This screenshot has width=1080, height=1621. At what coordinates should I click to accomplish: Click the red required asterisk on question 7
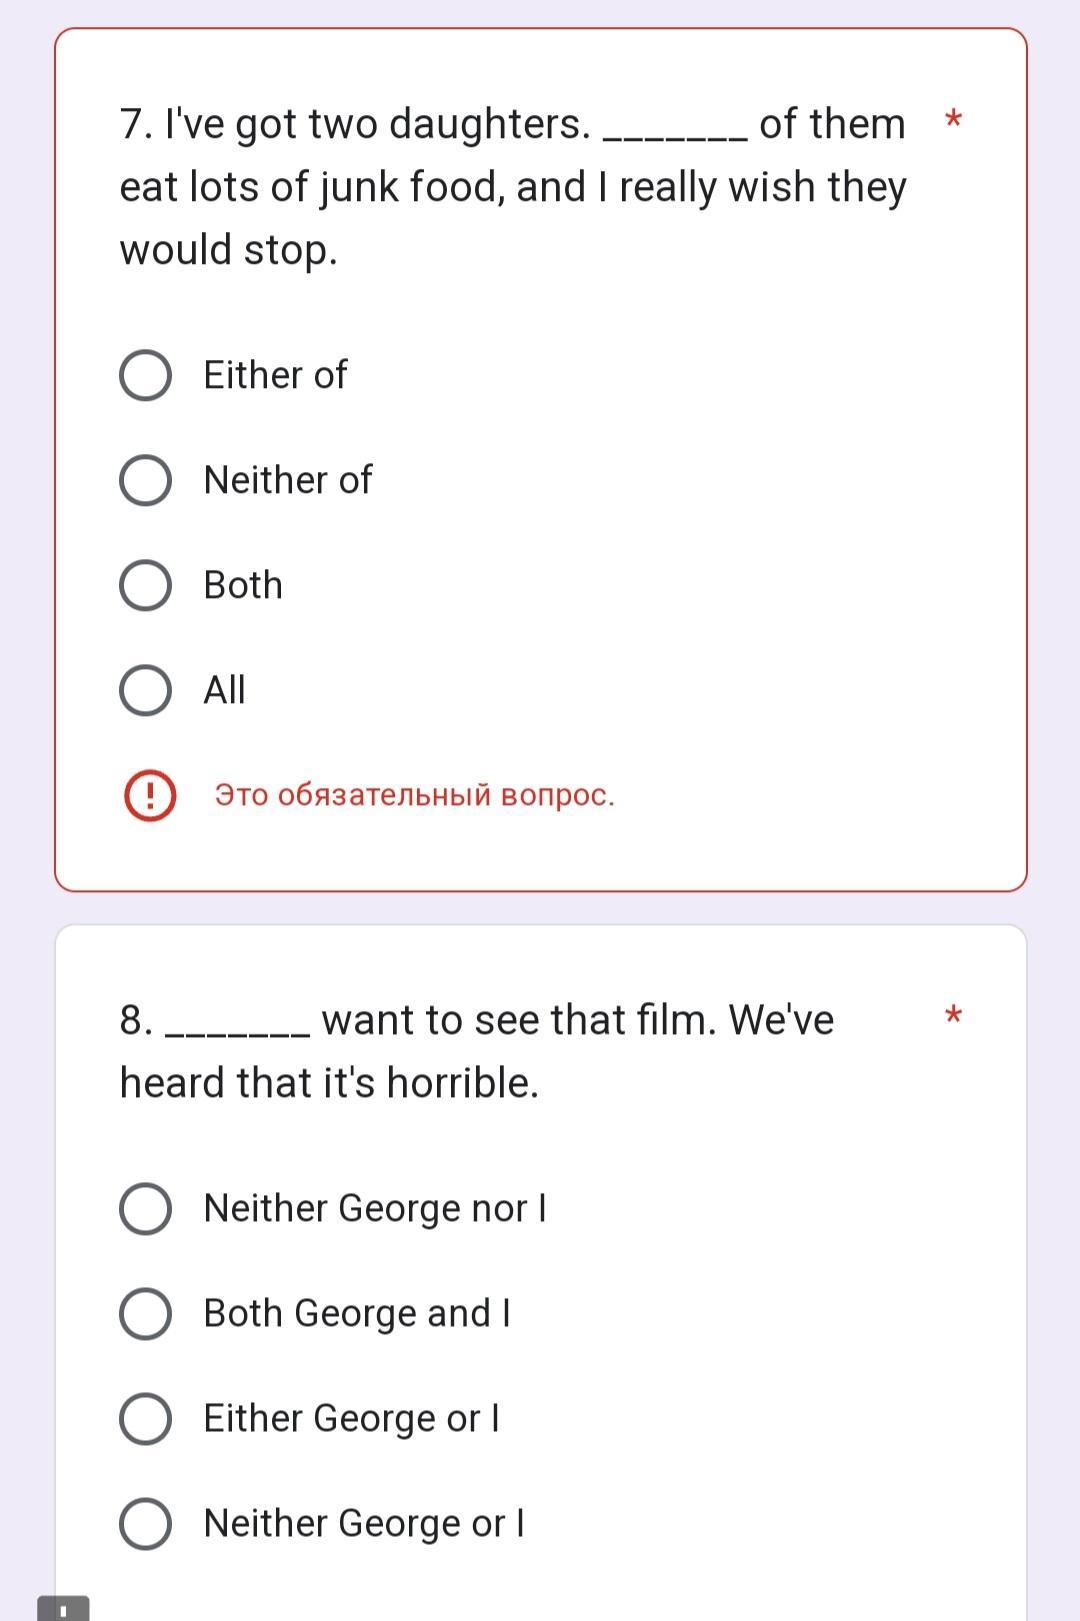click(953, 122)
